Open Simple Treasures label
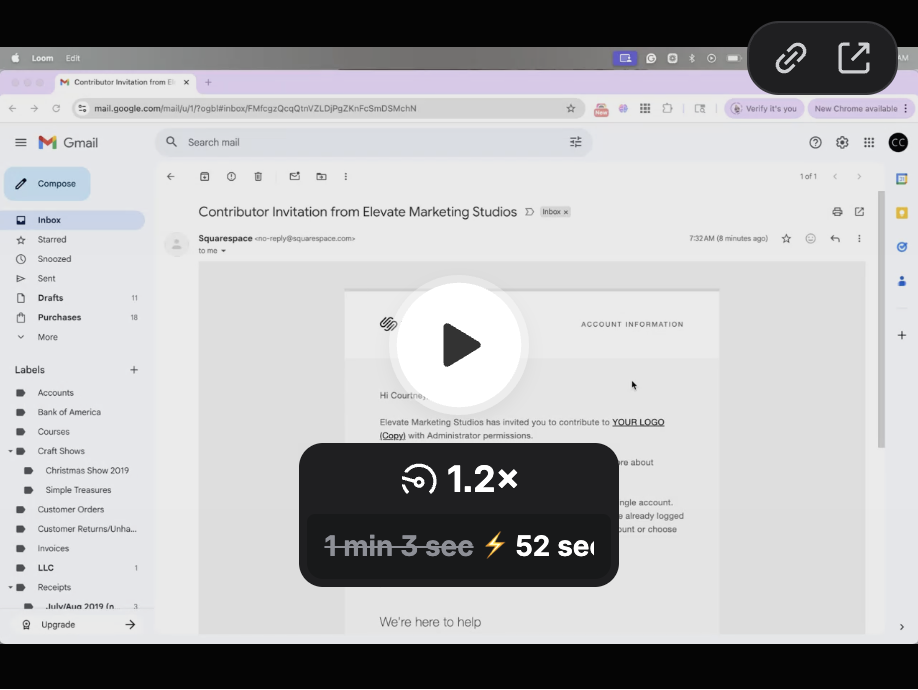 [78, 490]
